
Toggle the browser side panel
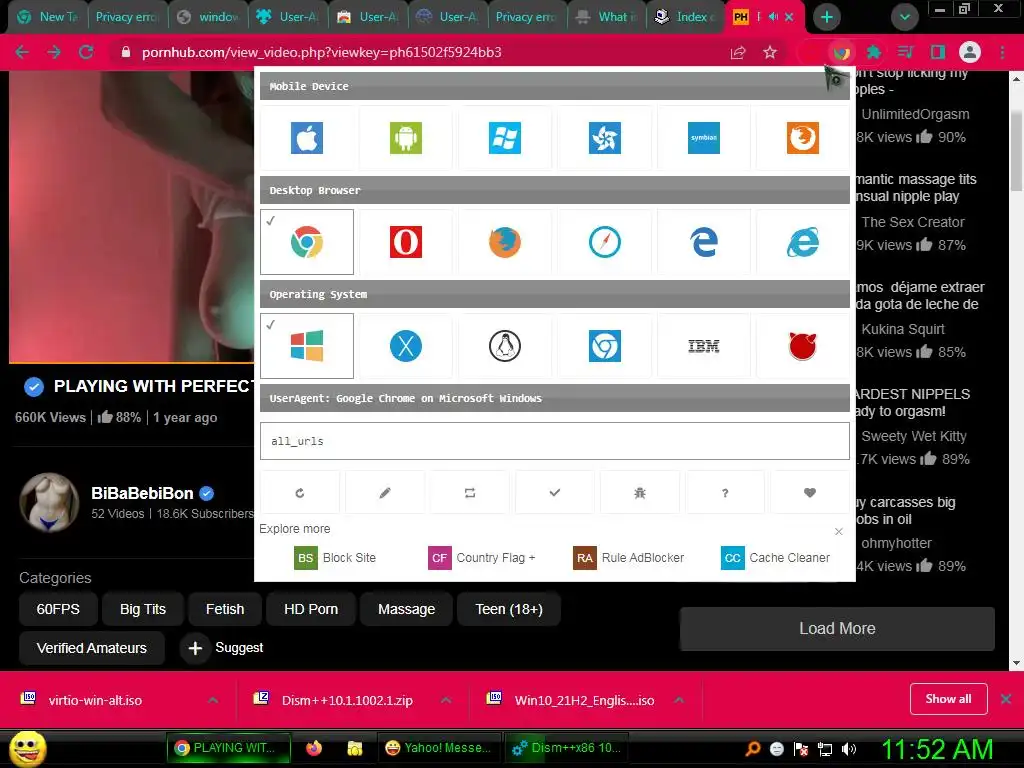coord(938,52)
